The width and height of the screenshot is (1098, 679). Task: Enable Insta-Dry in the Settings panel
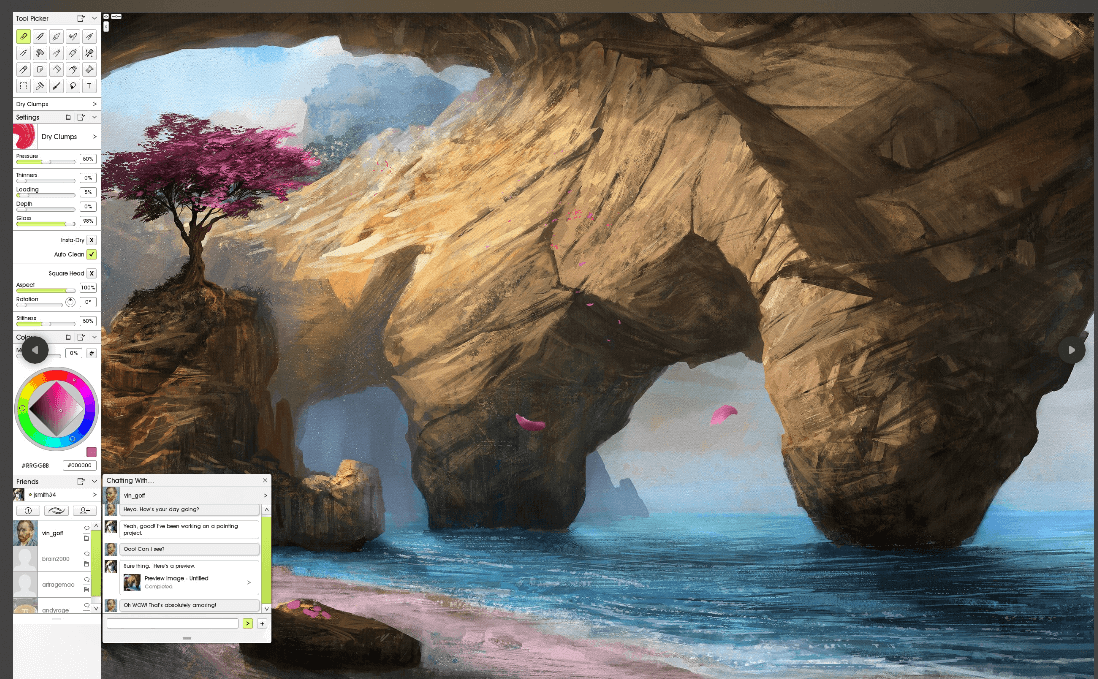click(91, 240)
